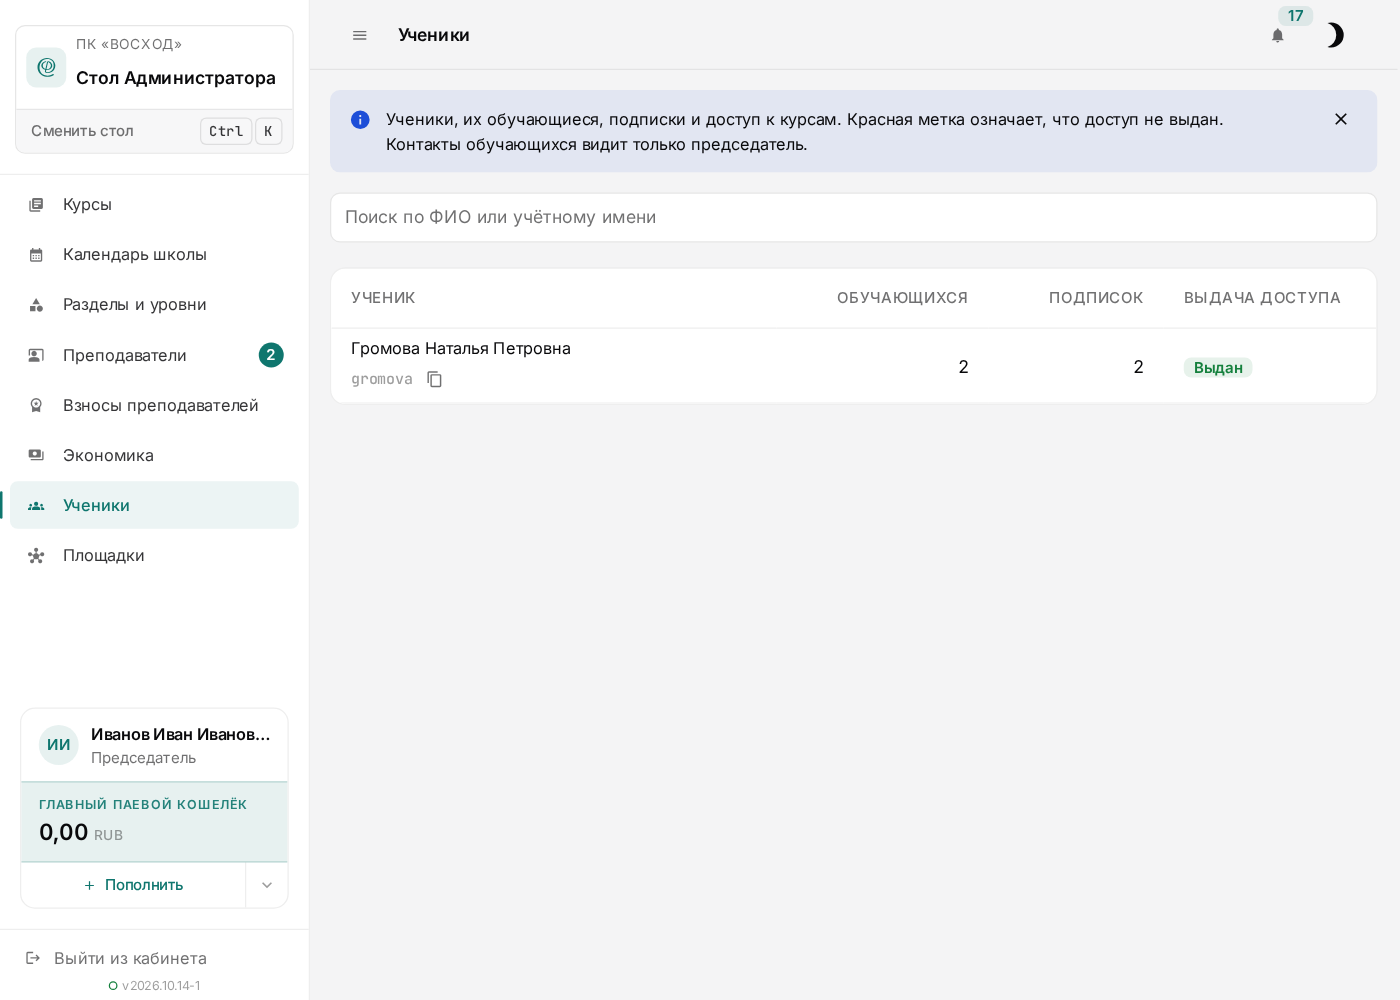Viewport: 1400px width, 1000px height.
Task: Click the info icon in the banner
Action: [360, 120]
